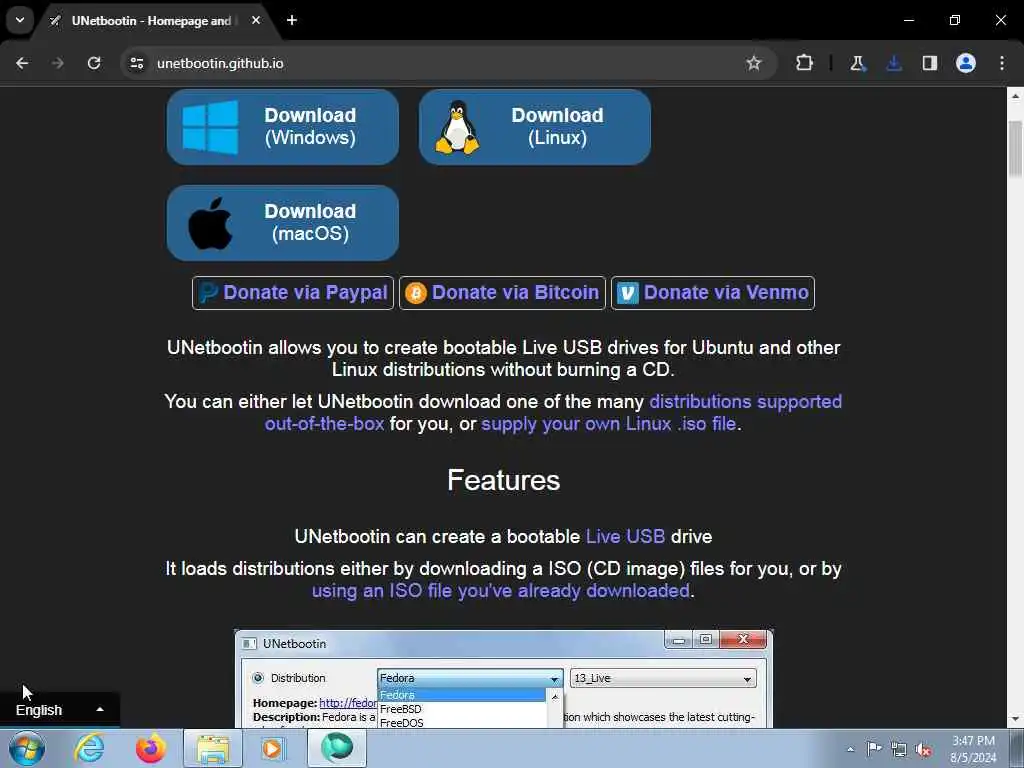
Task: Show hidden system tray icons
Action: point(850,749)
